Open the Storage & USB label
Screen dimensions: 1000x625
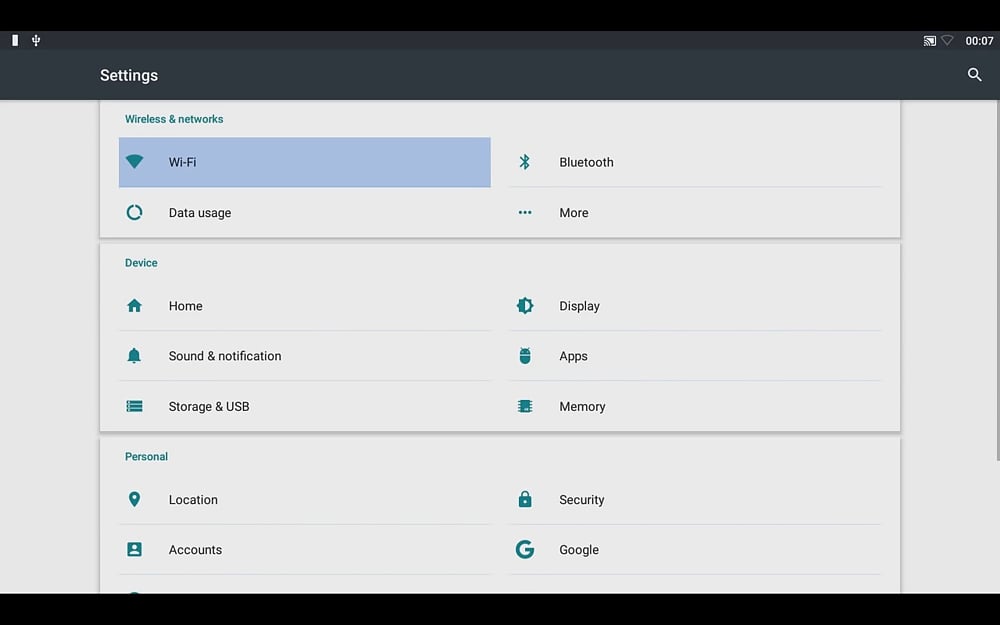tap(209, 407)
